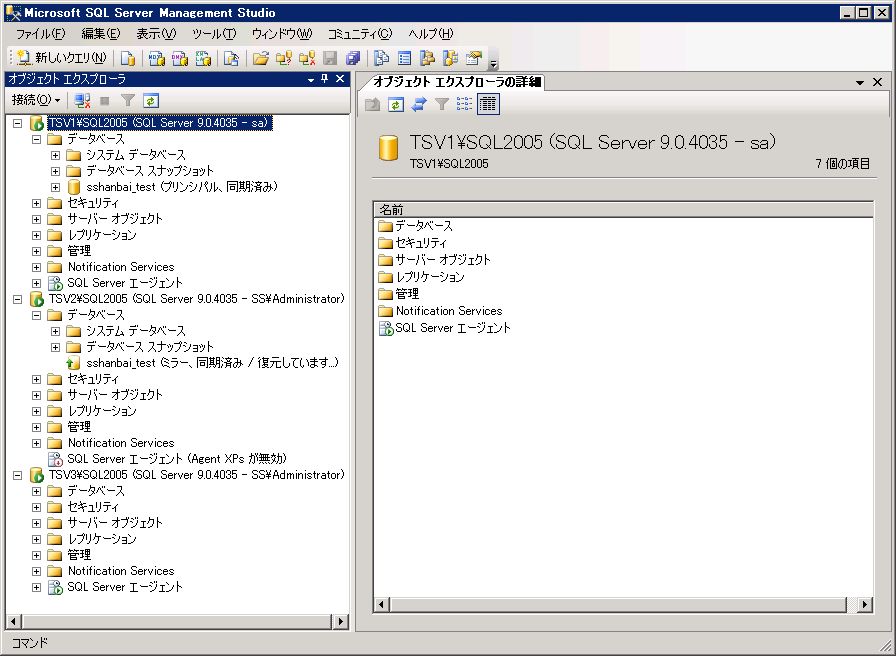Click the Save All icon
This screenshot has width=896, height=656.
coord(353,58)
